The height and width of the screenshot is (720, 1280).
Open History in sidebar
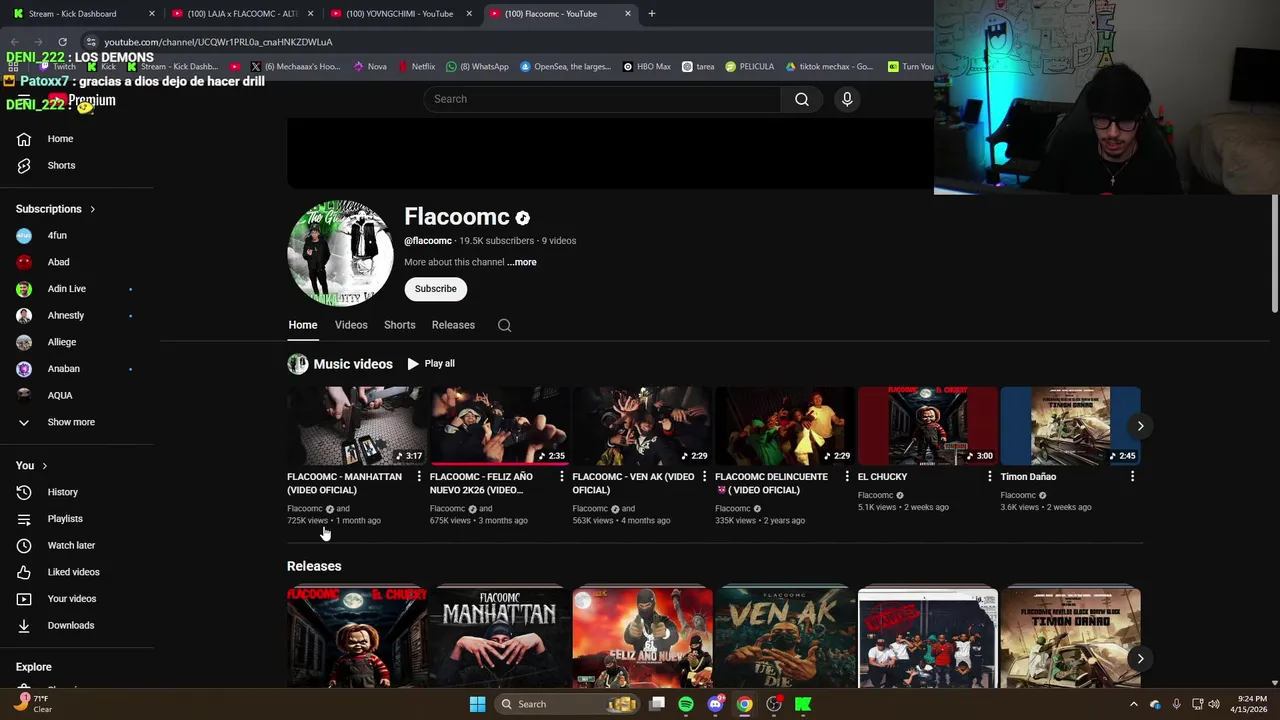pyautogui.click(x=62, y=492)
